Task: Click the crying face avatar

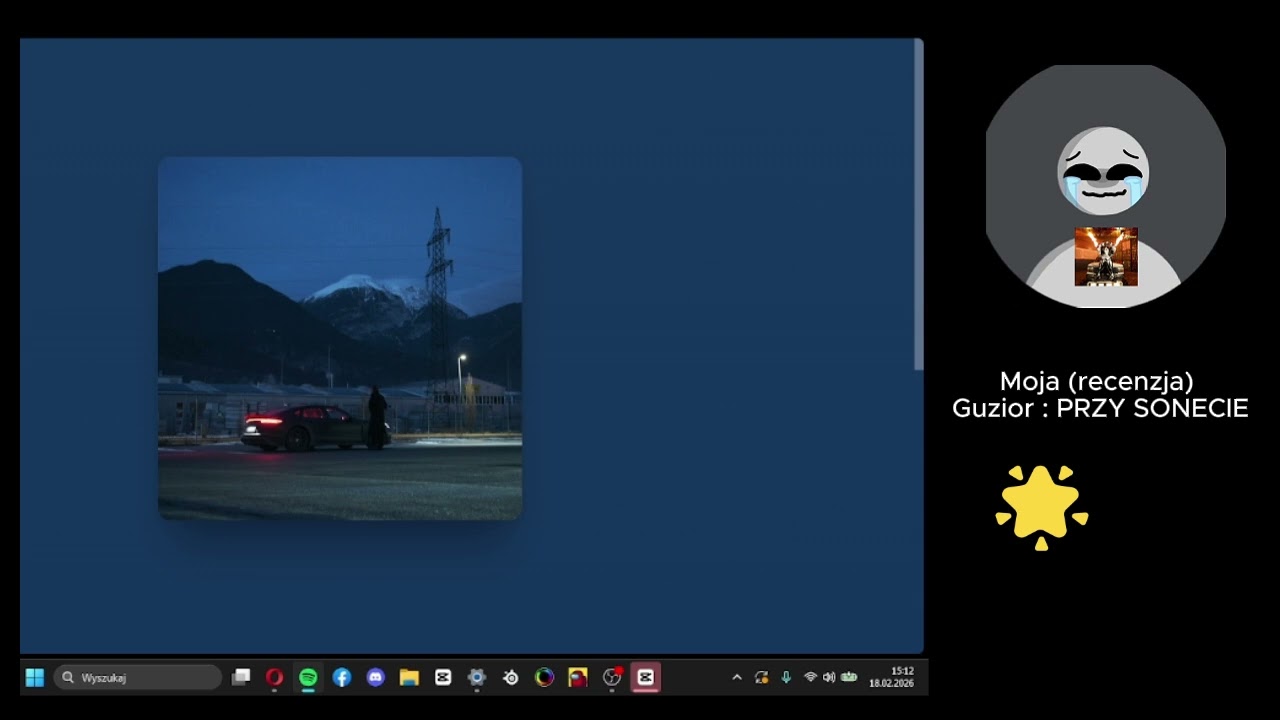Action: pyautogui.click(x=1105, y=187)
